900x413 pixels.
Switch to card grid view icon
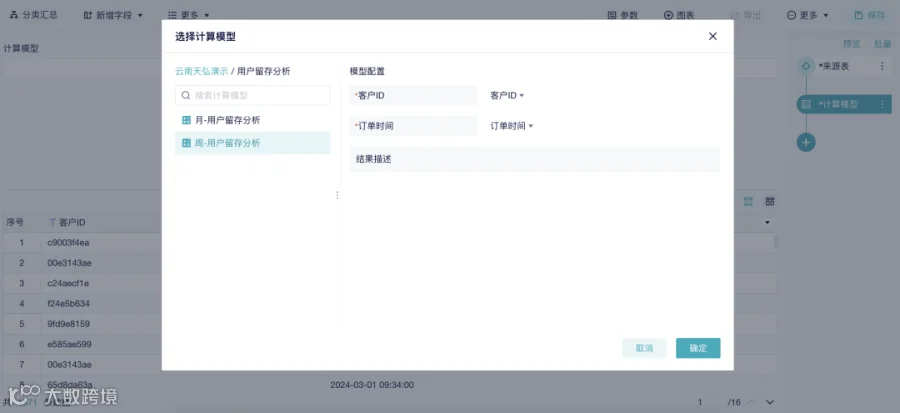pos(770,202)
